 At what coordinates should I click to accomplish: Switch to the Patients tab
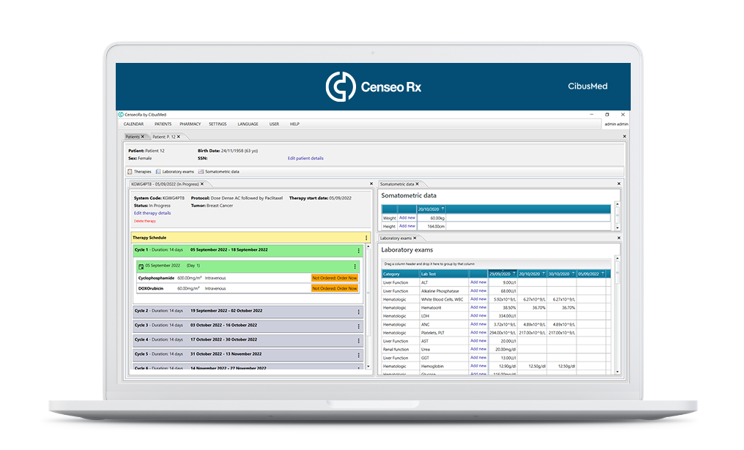(131, 136)
